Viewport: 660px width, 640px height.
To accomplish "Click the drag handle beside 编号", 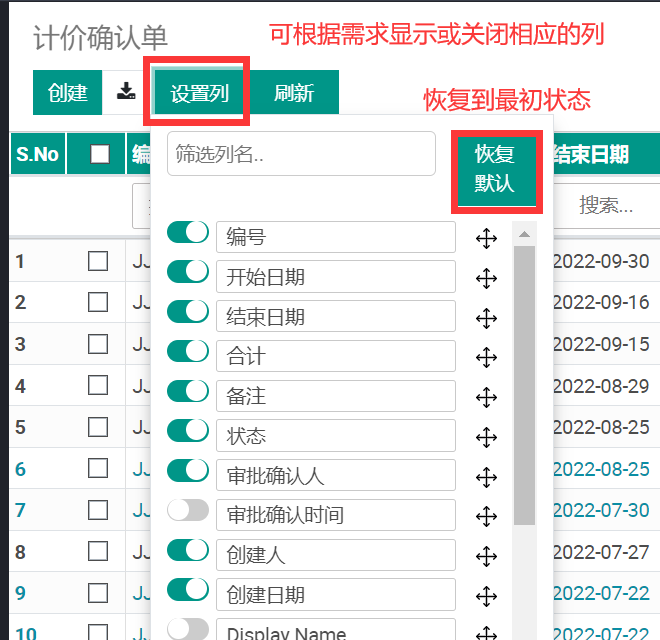I will pyautogui.click(x=486, y=238).
